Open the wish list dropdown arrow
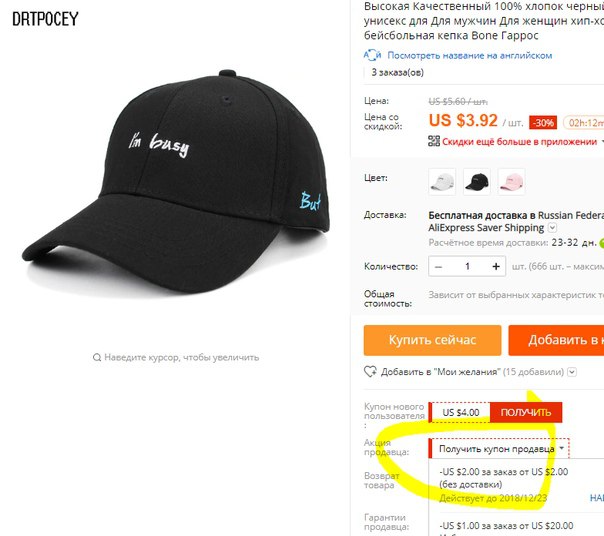 tap(572, 372)
